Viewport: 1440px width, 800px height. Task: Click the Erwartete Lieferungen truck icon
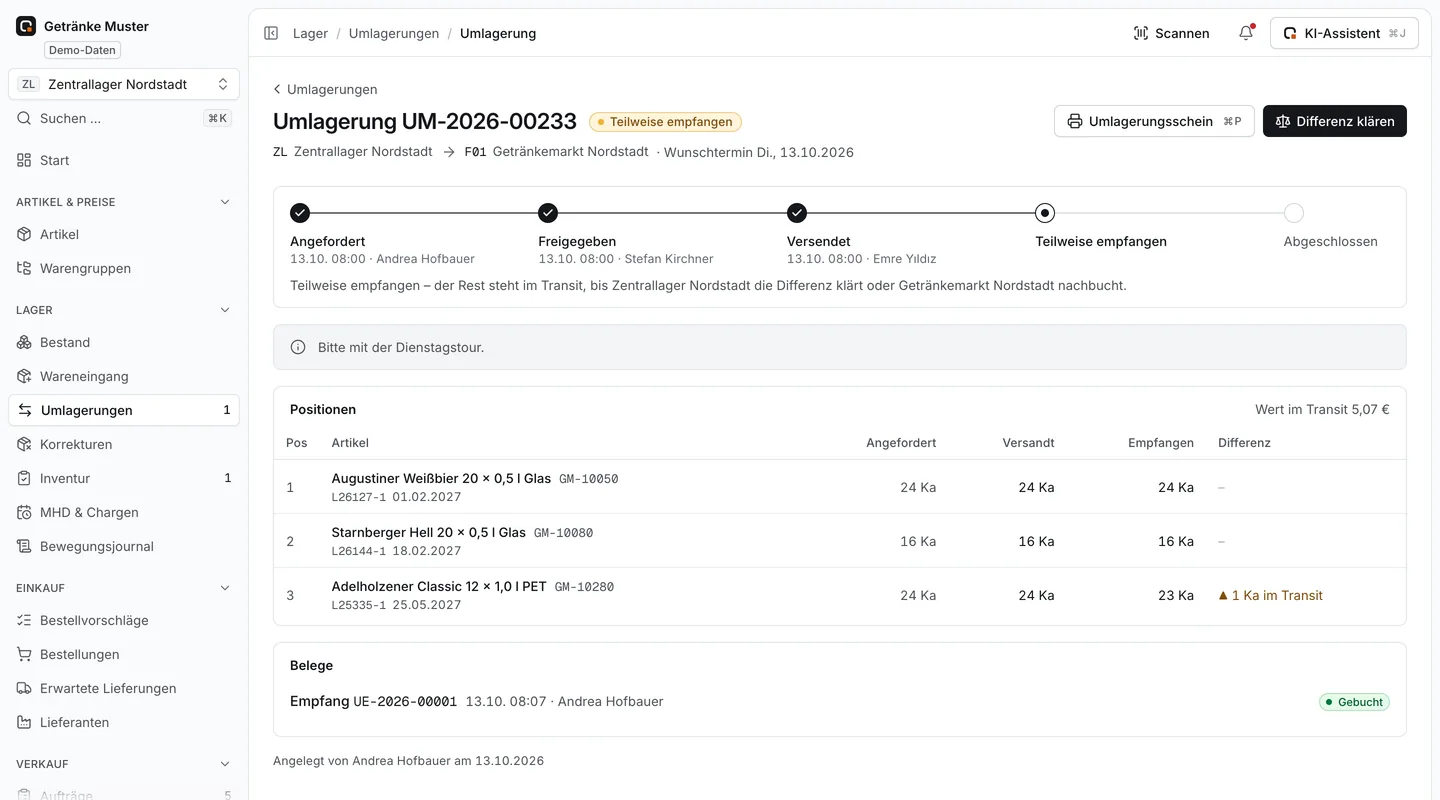click(24, 688)
